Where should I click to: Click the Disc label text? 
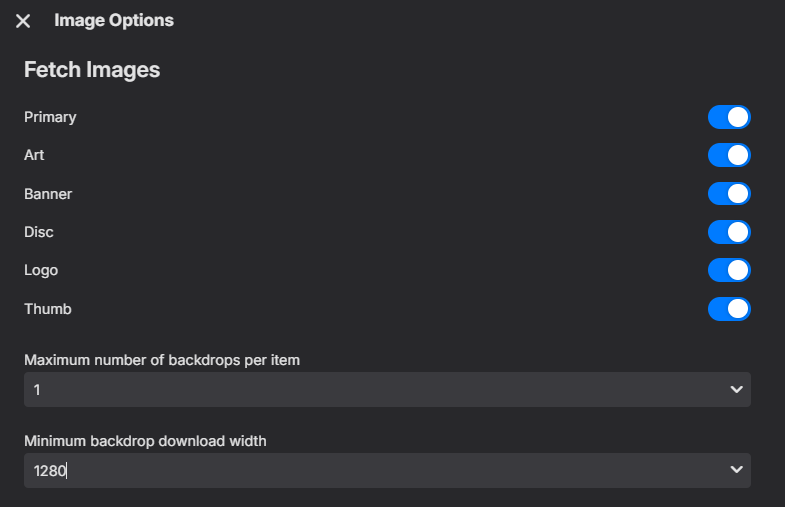click(x=39, y=232)
